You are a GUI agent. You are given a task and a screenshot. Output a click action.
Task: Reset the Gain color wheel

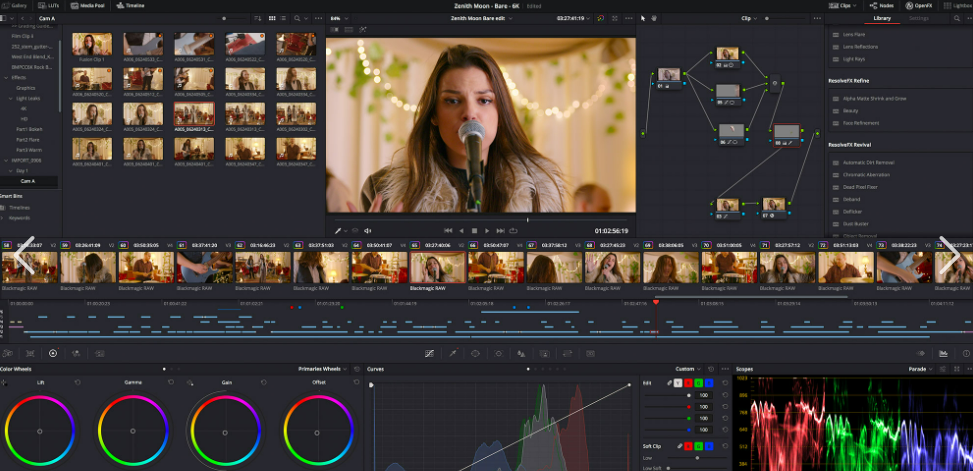pos(264,382)
